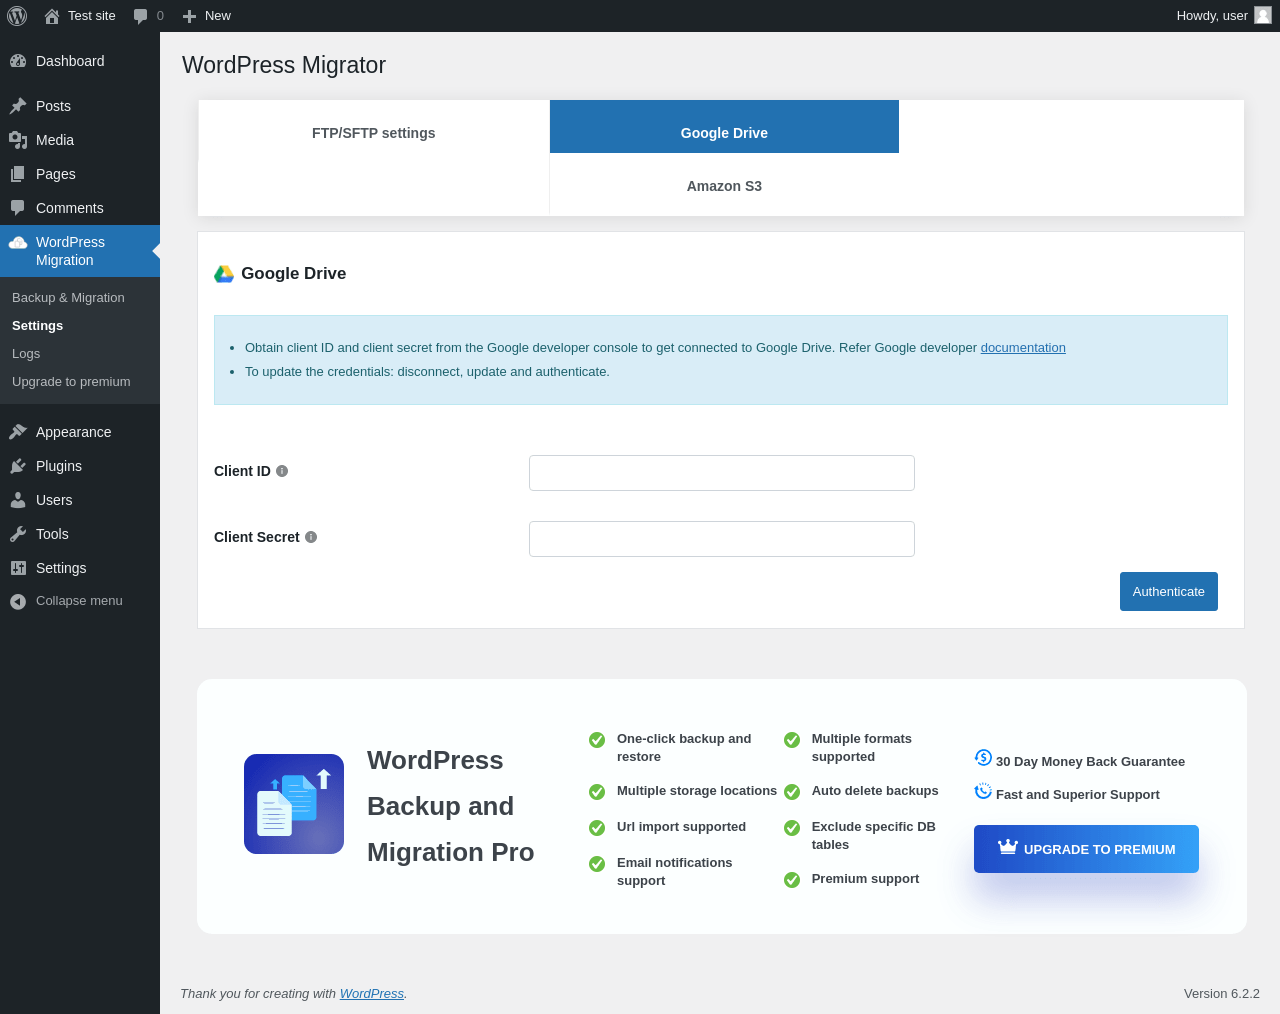Open the Howdy, user account menu
Viewport: 1280px width, 1014px height.
(x=1212, y=16)
